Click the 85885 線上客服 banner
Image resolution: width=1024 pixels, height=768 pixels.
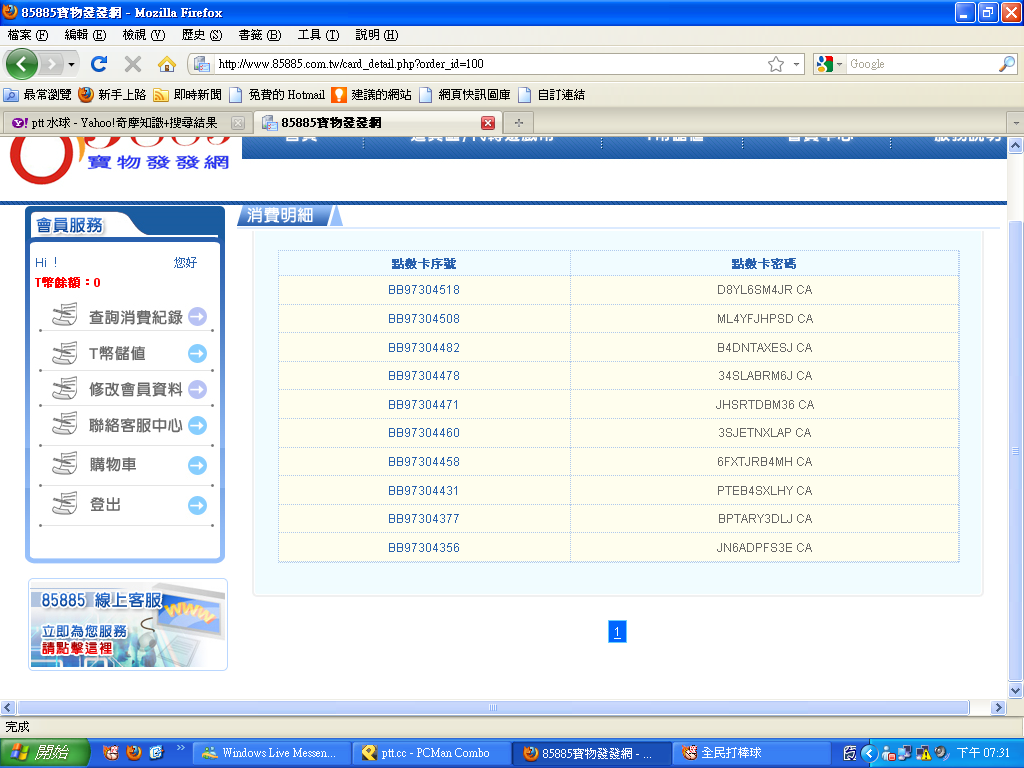[128, 624]
